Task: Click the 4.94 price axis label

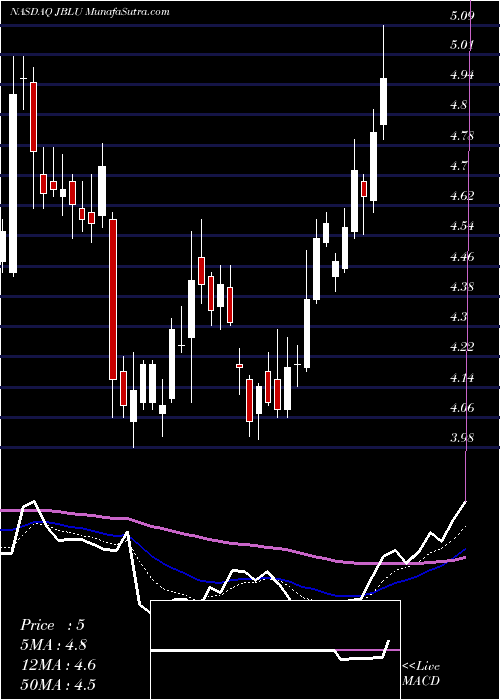Action: click(461, 75)
